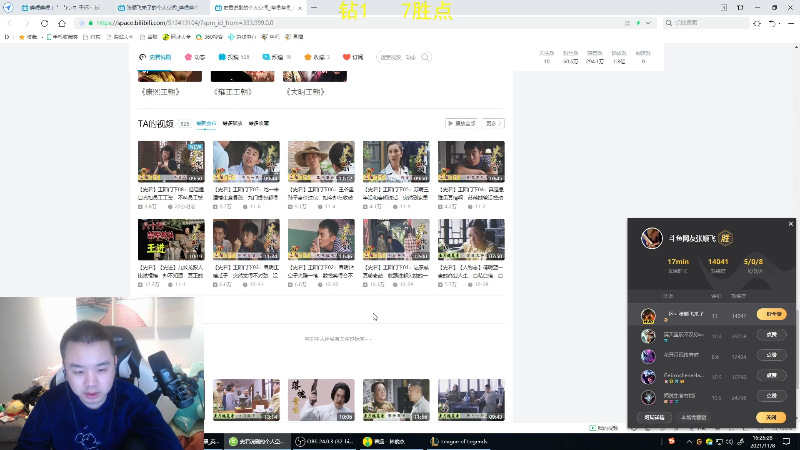Click the Sogou input method tray icon
800x450 pixels.
pyautogui.click(x=671, y=441)
